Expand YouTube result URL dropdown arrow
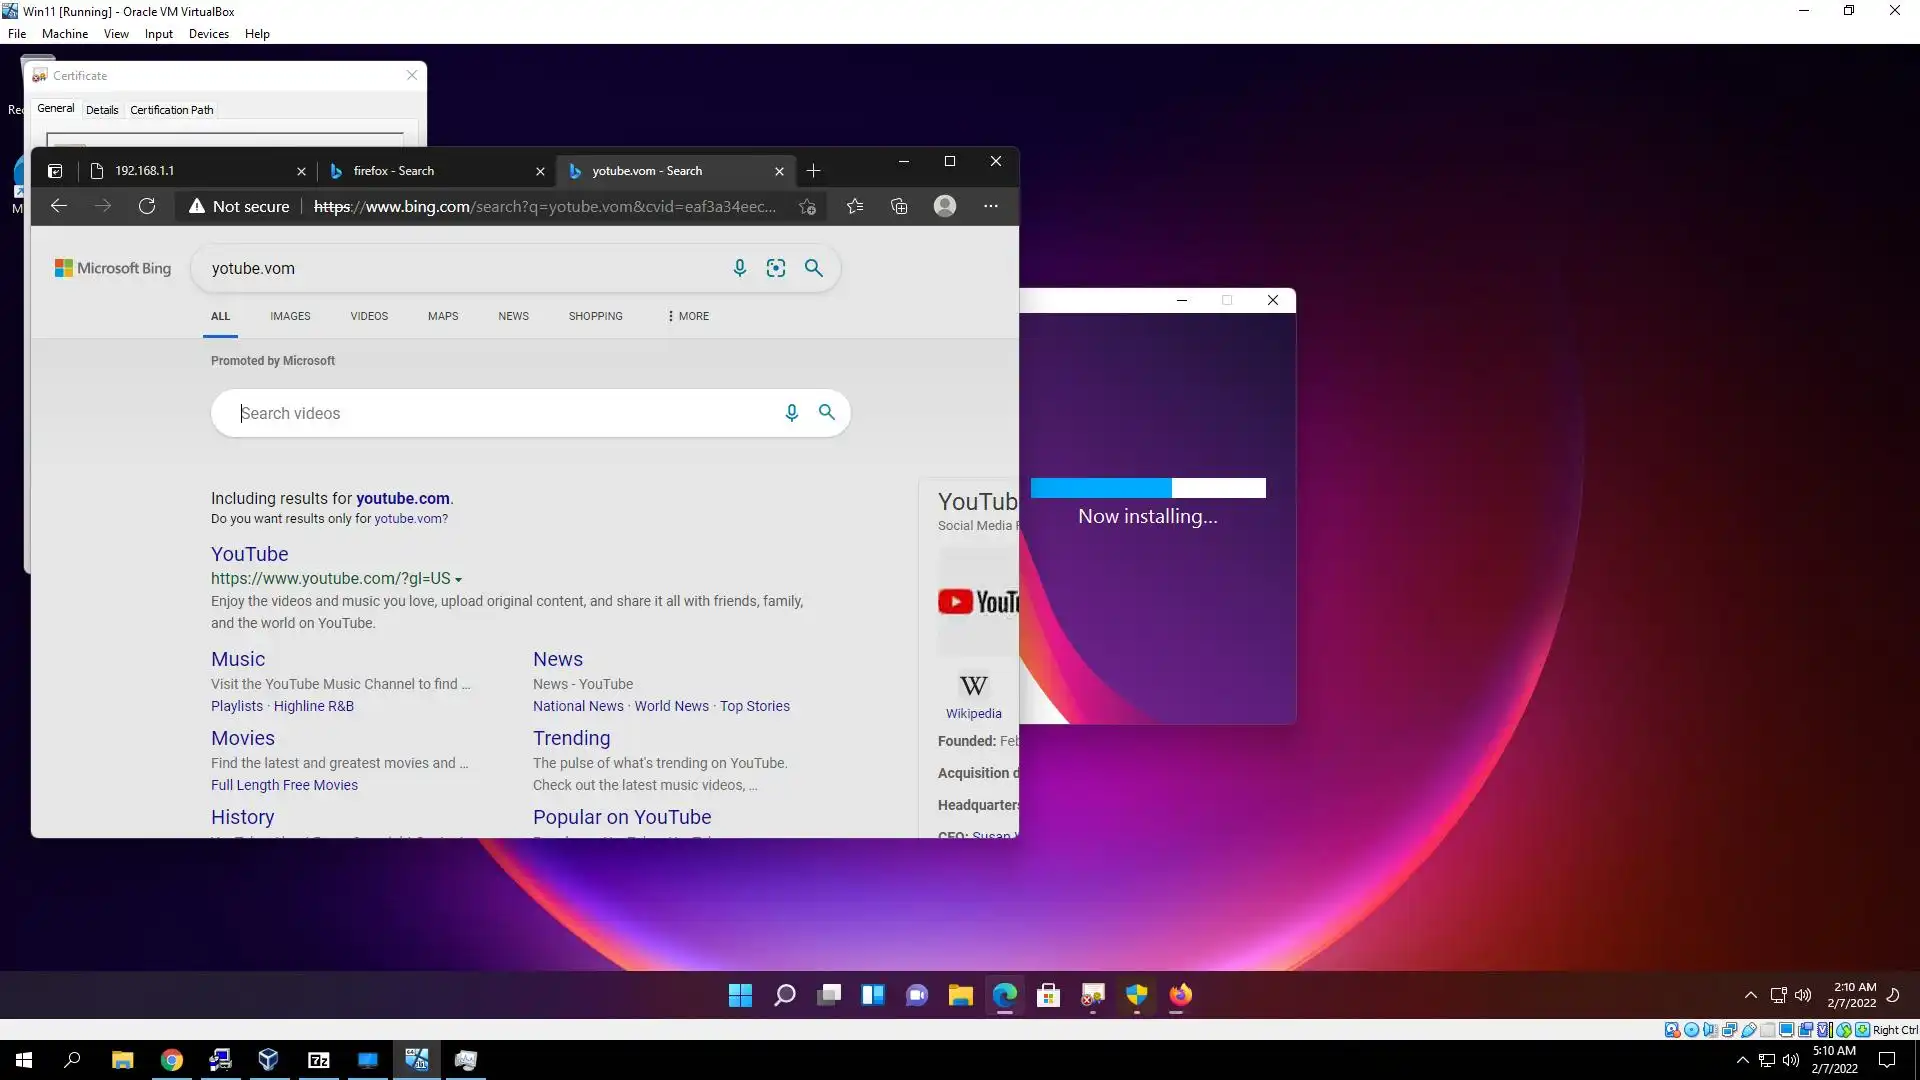Viewport: 1920px width, 1080px height. (x=459, y=580)
